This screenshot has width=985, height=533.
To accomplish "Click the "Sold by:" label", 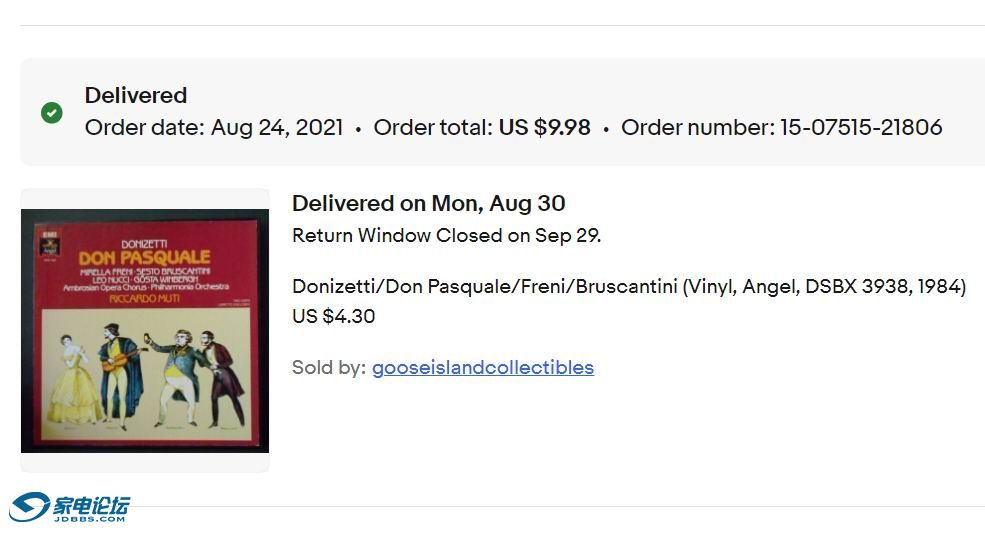I will (x=328, y=367).
